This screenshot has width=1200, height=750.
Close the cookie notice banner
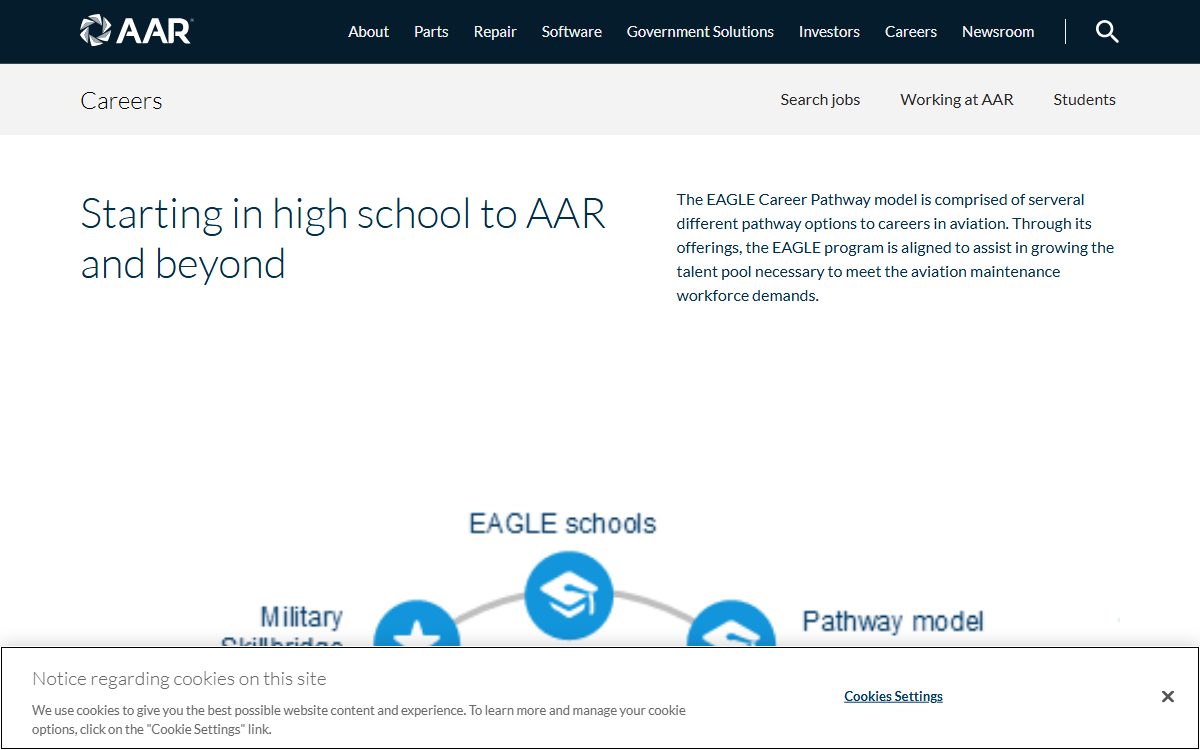coord(1167,697)
